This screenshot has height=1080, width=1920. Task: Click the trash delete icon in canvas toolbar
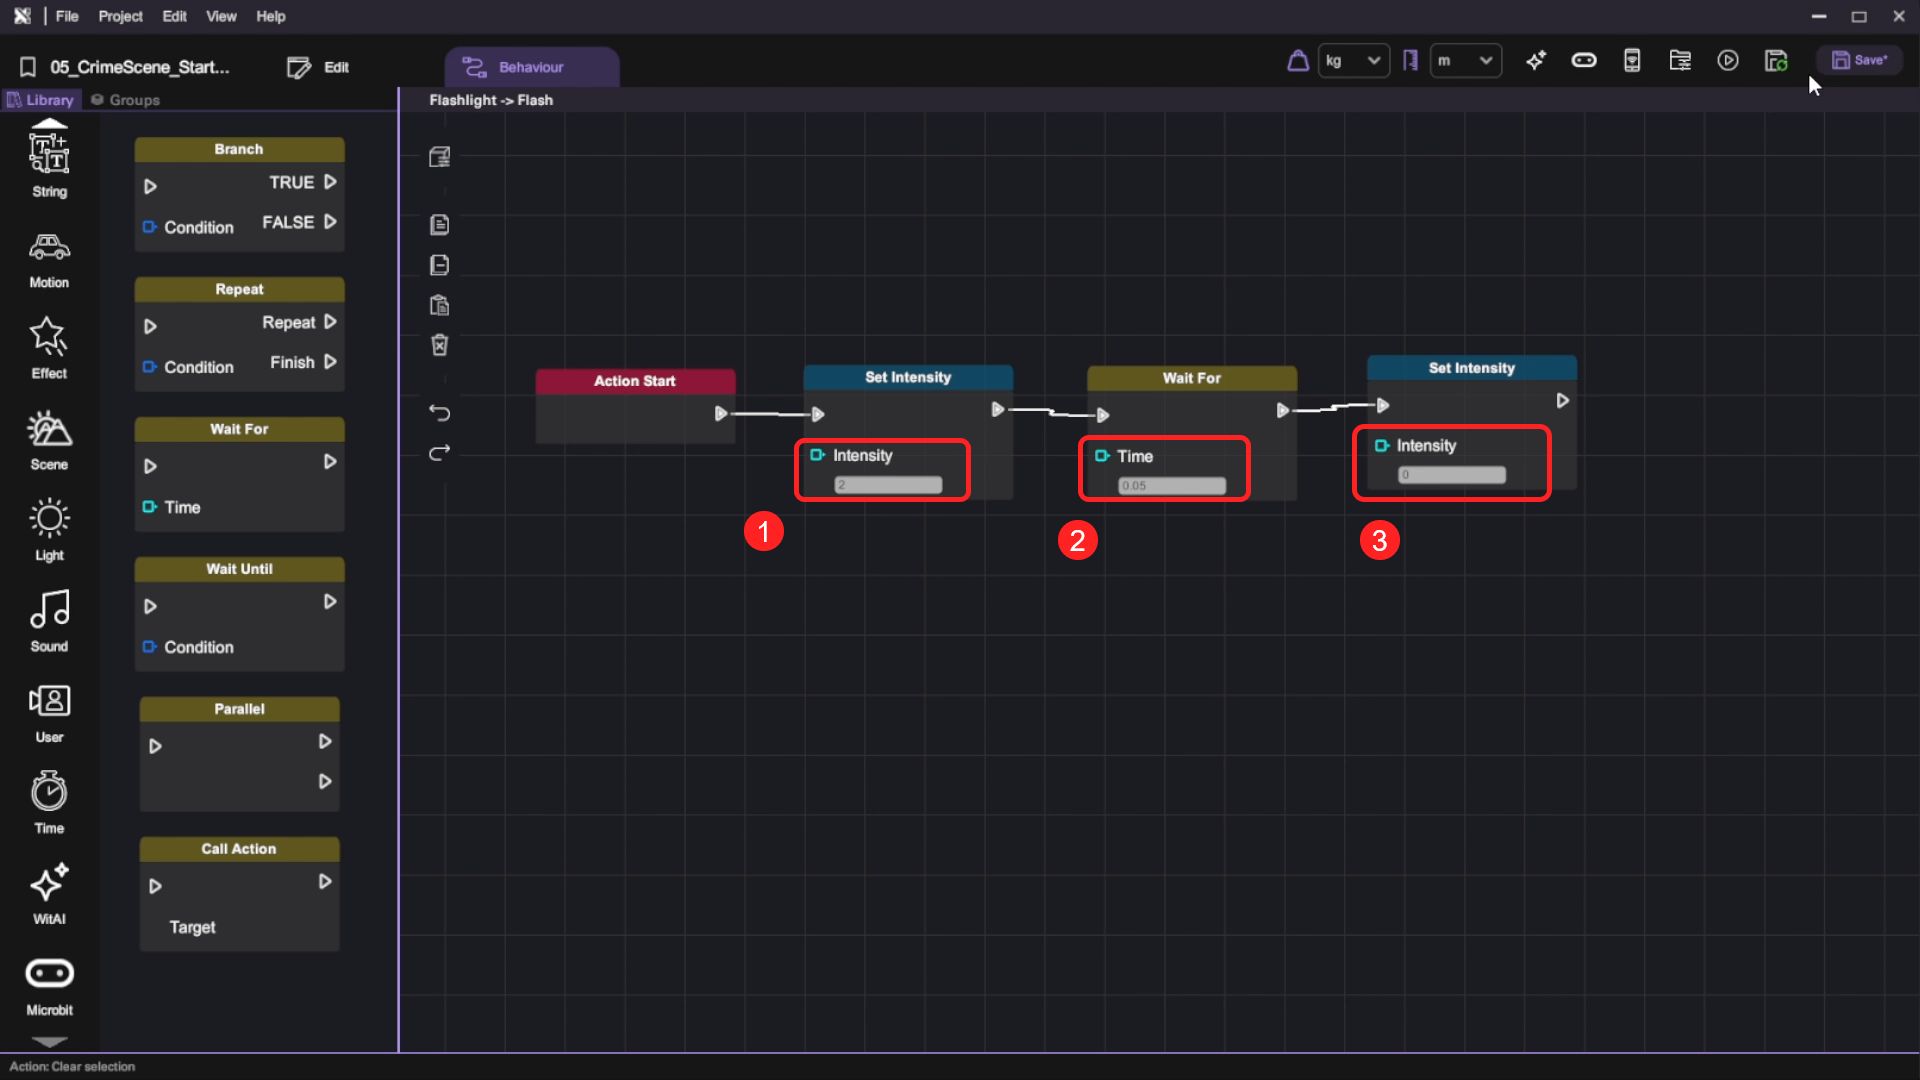click(x=439, y=345)
